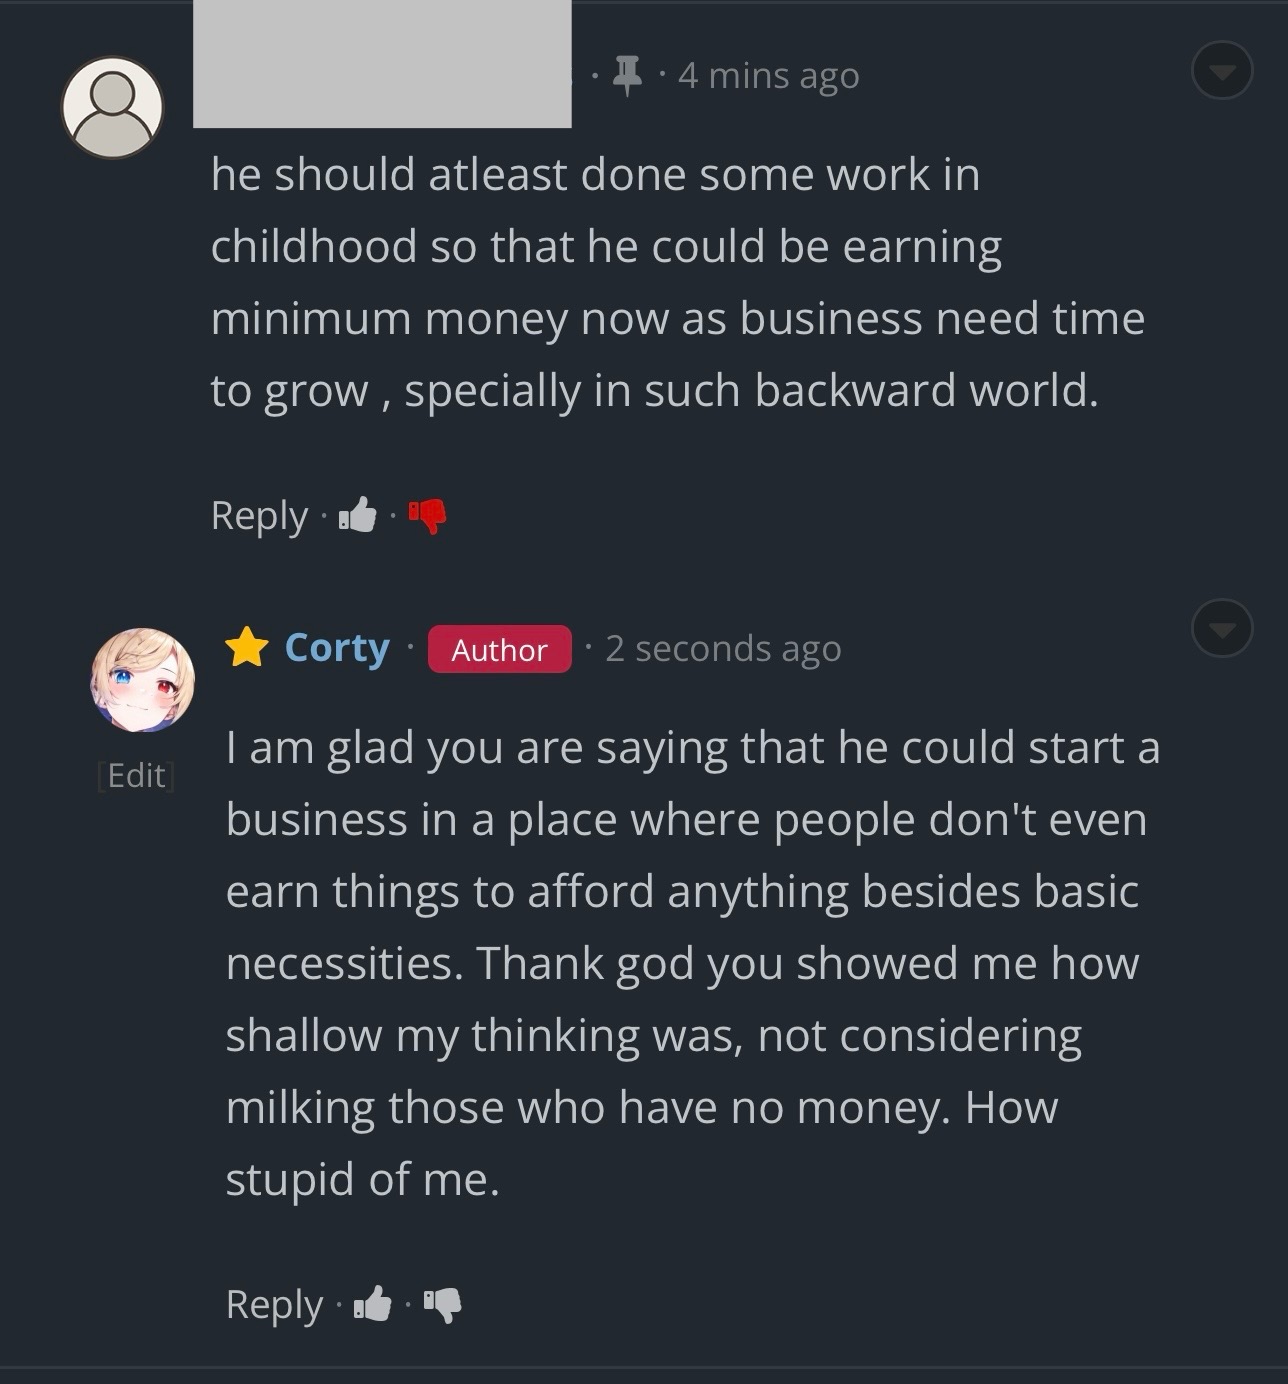
Task: Toggle the red dislike on the top comment
Action: pyautogui.click(x=428, y=516)
